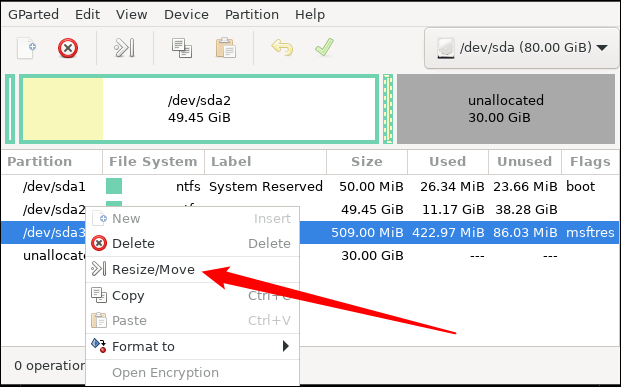Click the Resize/Move toolbar icon

pos(124,48)
